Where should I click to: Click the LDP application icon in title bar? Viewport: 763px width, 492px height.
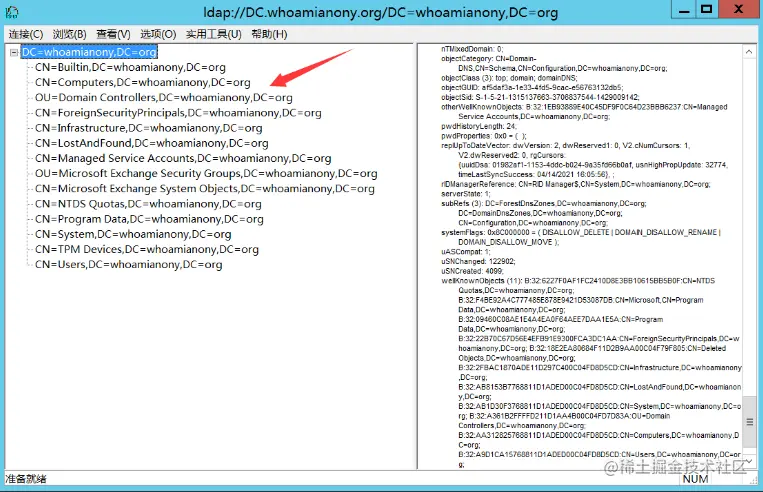(x=12, y=12)
